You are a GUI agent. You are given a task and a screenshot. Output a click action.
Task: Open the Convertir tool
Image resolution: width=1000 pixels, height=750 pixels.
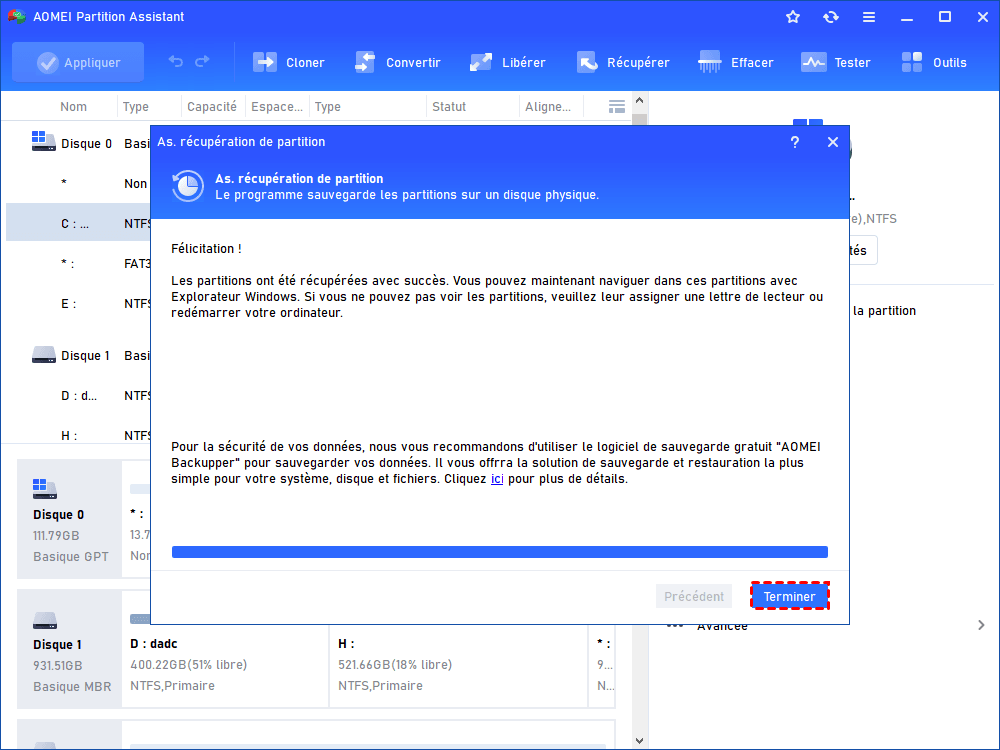point(365,62)
